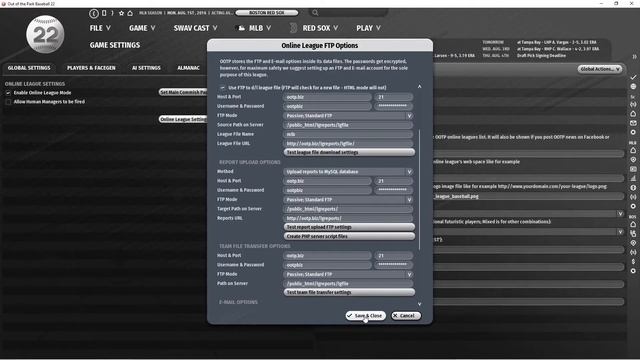This screenshot has height=360, width=640.
Task: Click Source Path on Server field
Action: (348, 125)
